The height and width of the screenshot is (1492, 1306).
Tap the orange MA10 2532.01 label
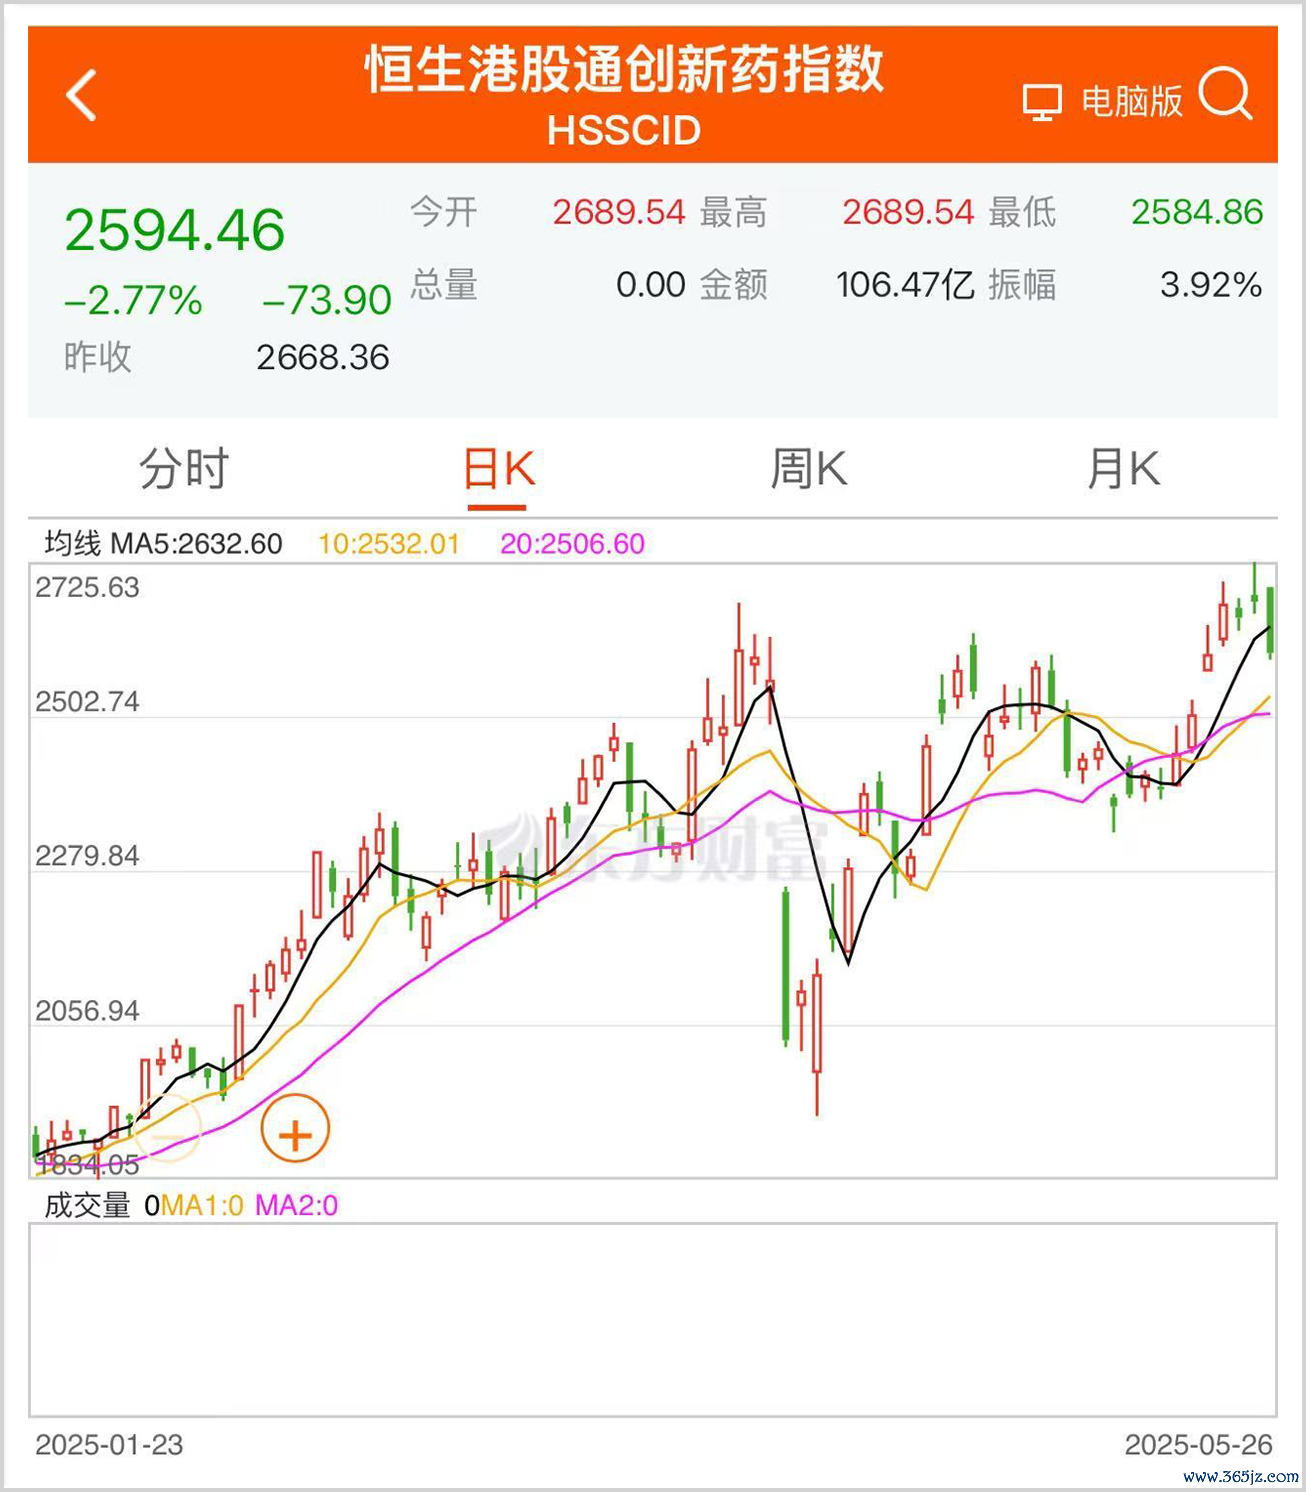click(388, 544)
